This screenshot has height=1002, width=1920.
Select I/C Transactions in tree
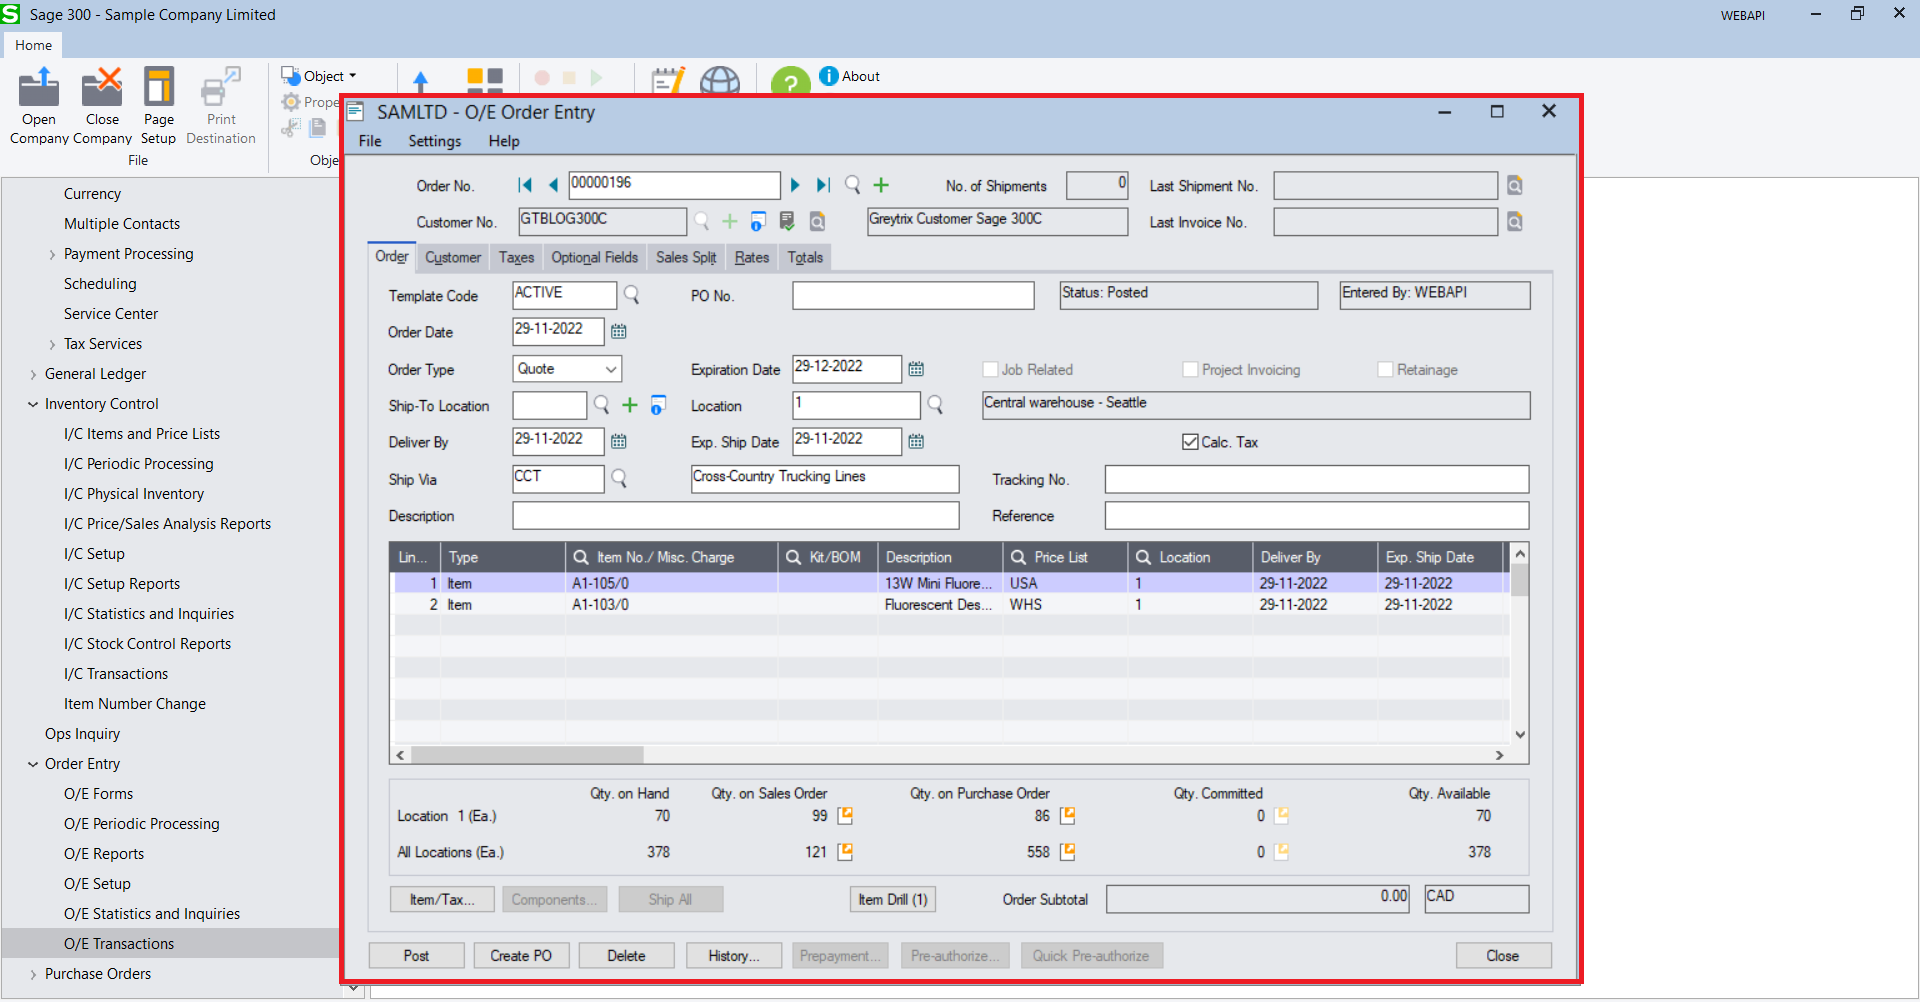tap(116, 674)
